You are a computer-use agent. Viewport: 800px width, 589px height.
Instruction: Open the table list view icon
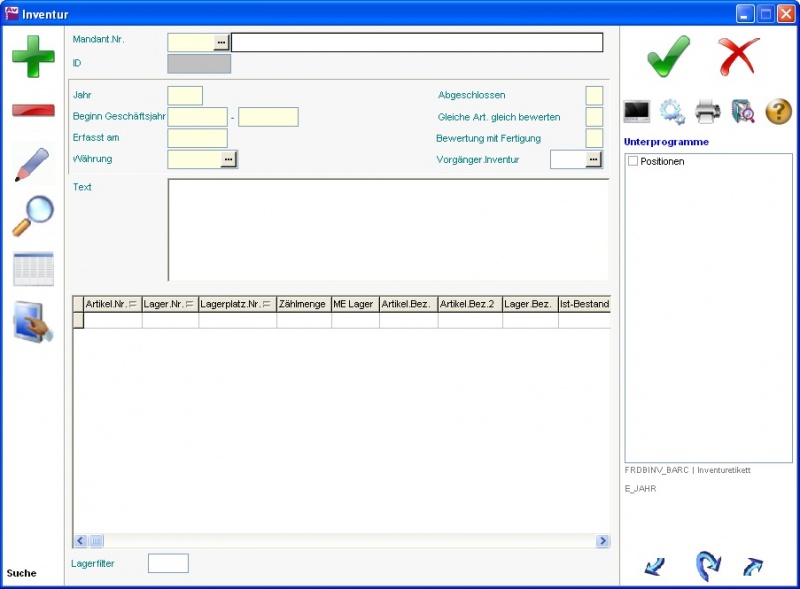[x=33, y=269]
